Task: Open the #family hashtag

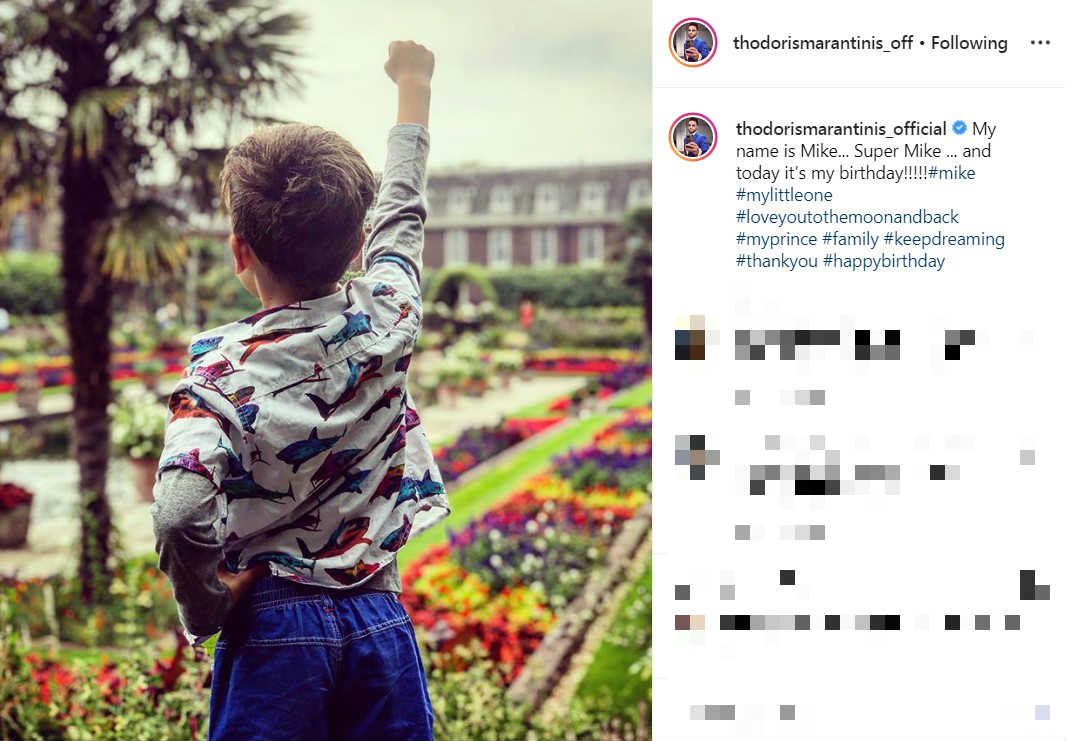Action: click(x=850, y=239)
